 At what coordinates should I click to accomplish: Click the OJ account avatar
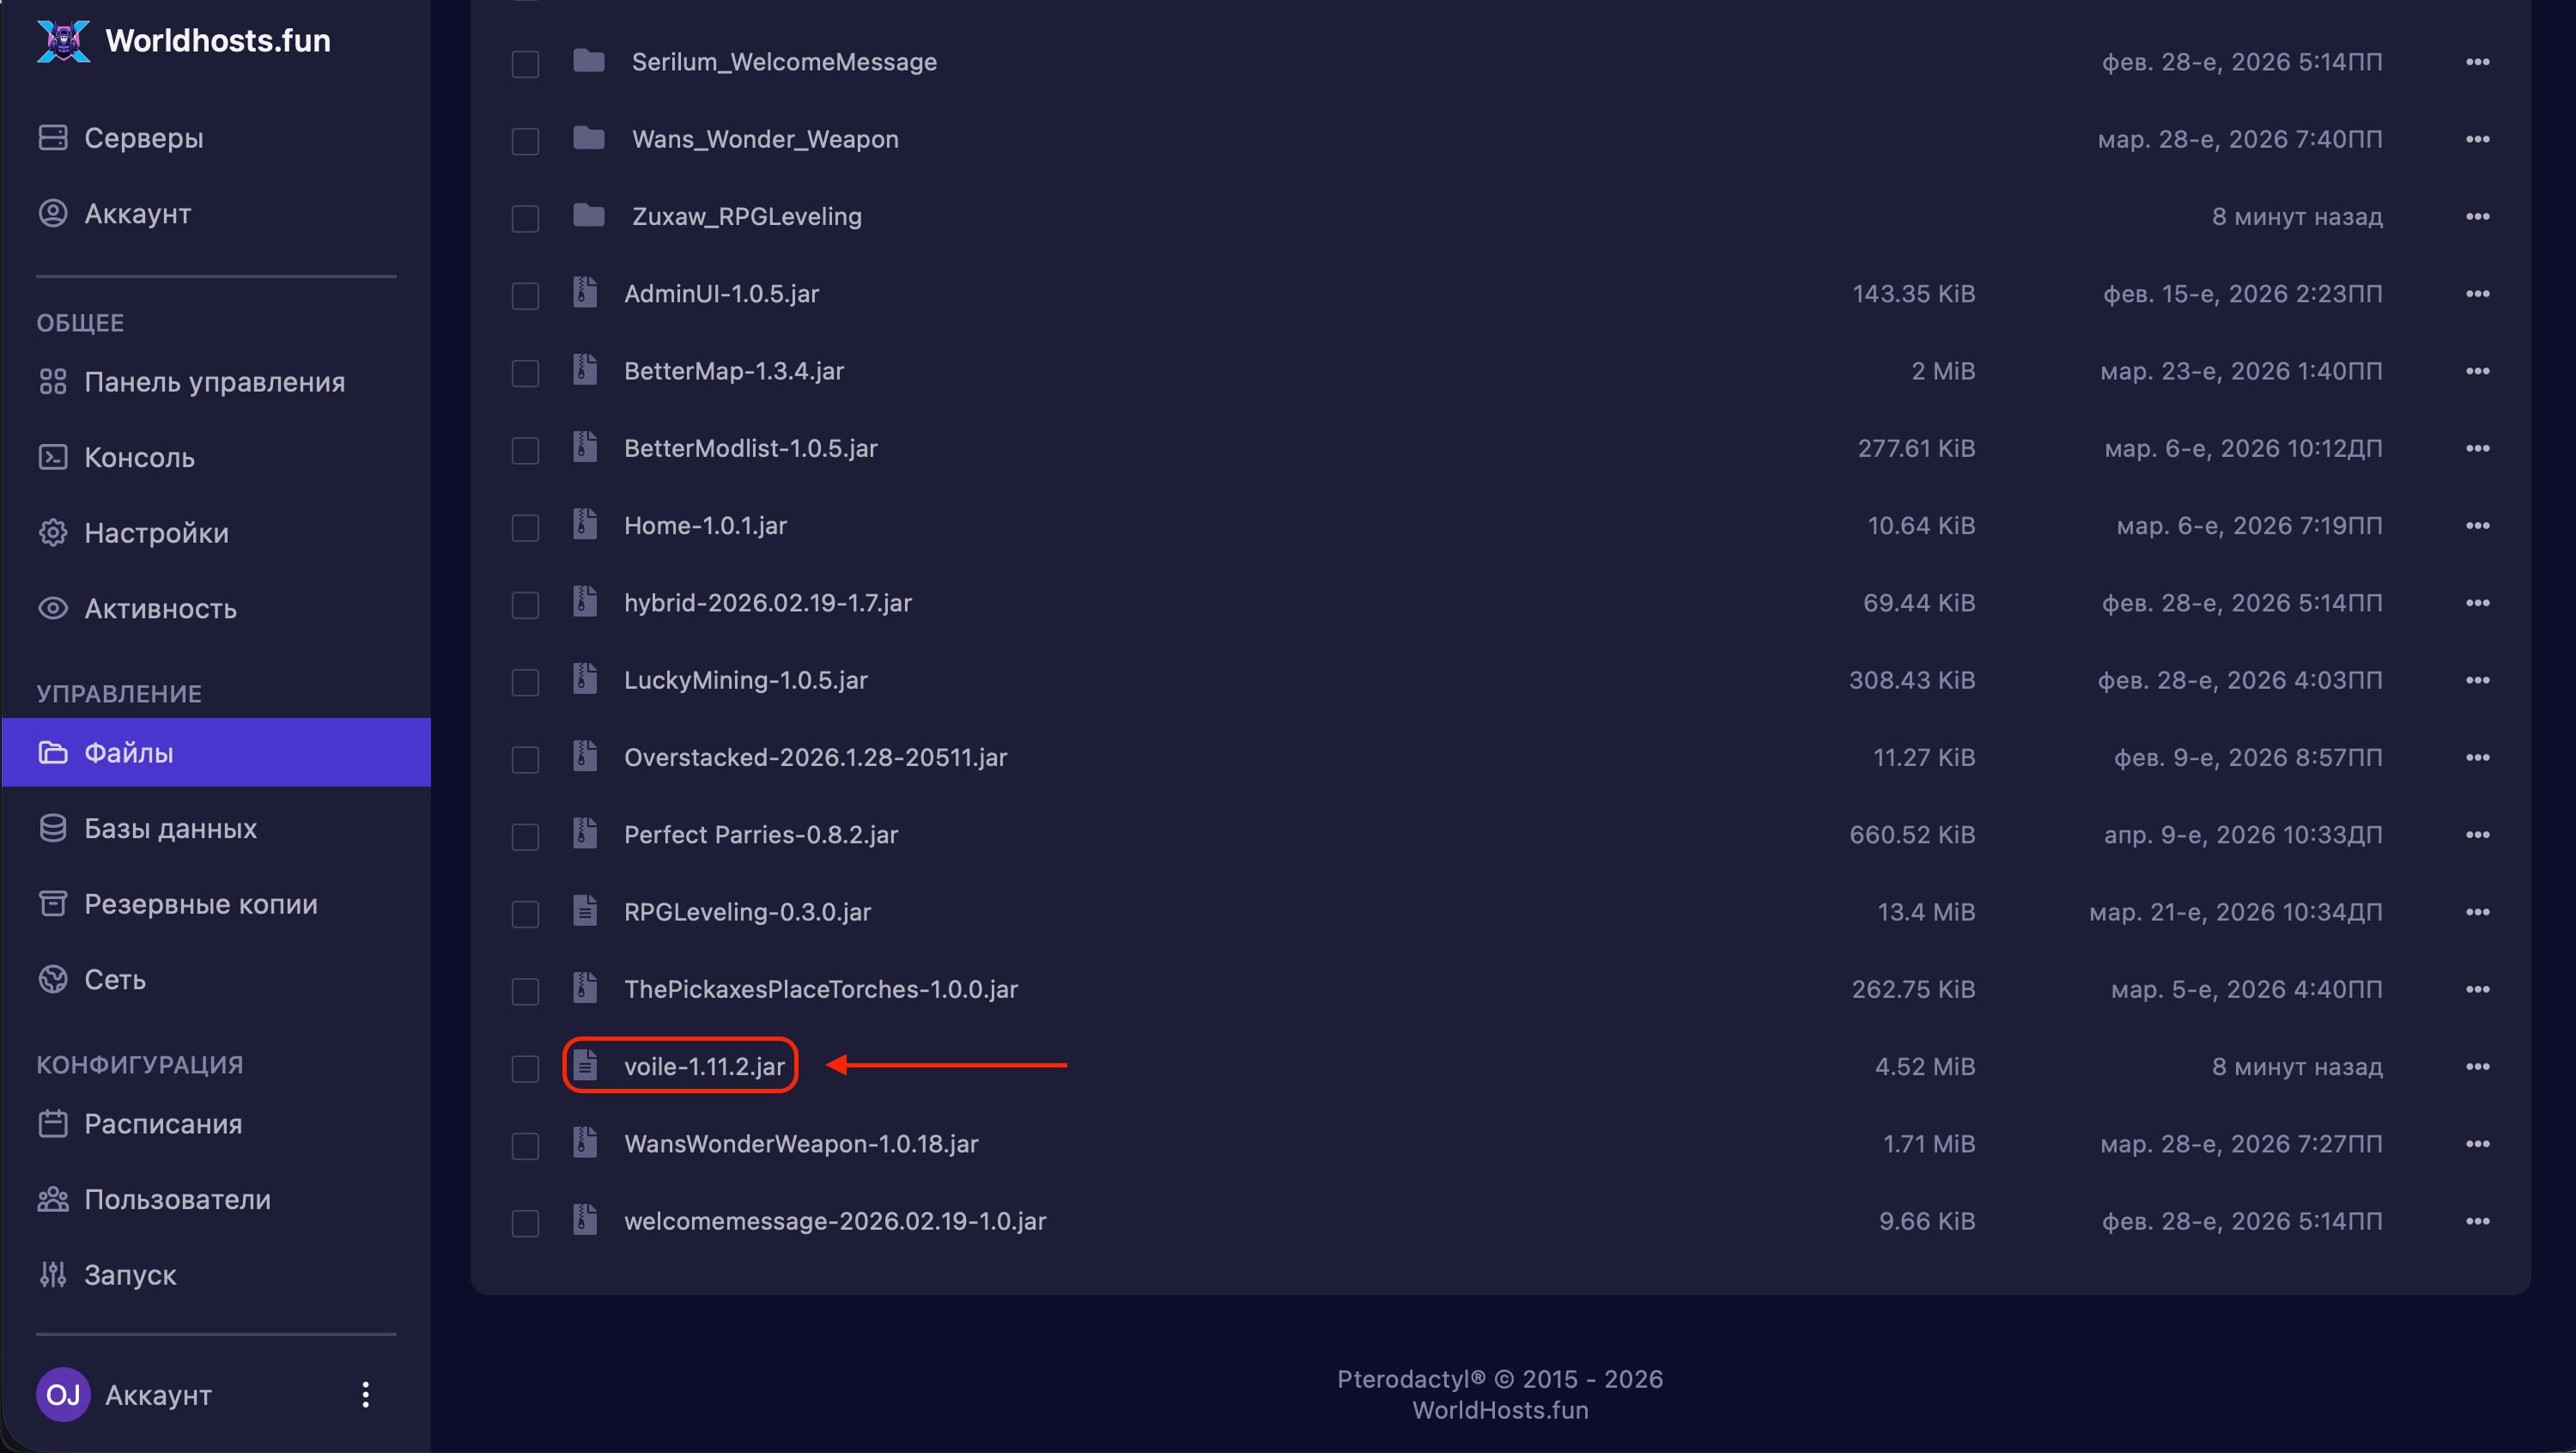click(x=63, y=1394)
